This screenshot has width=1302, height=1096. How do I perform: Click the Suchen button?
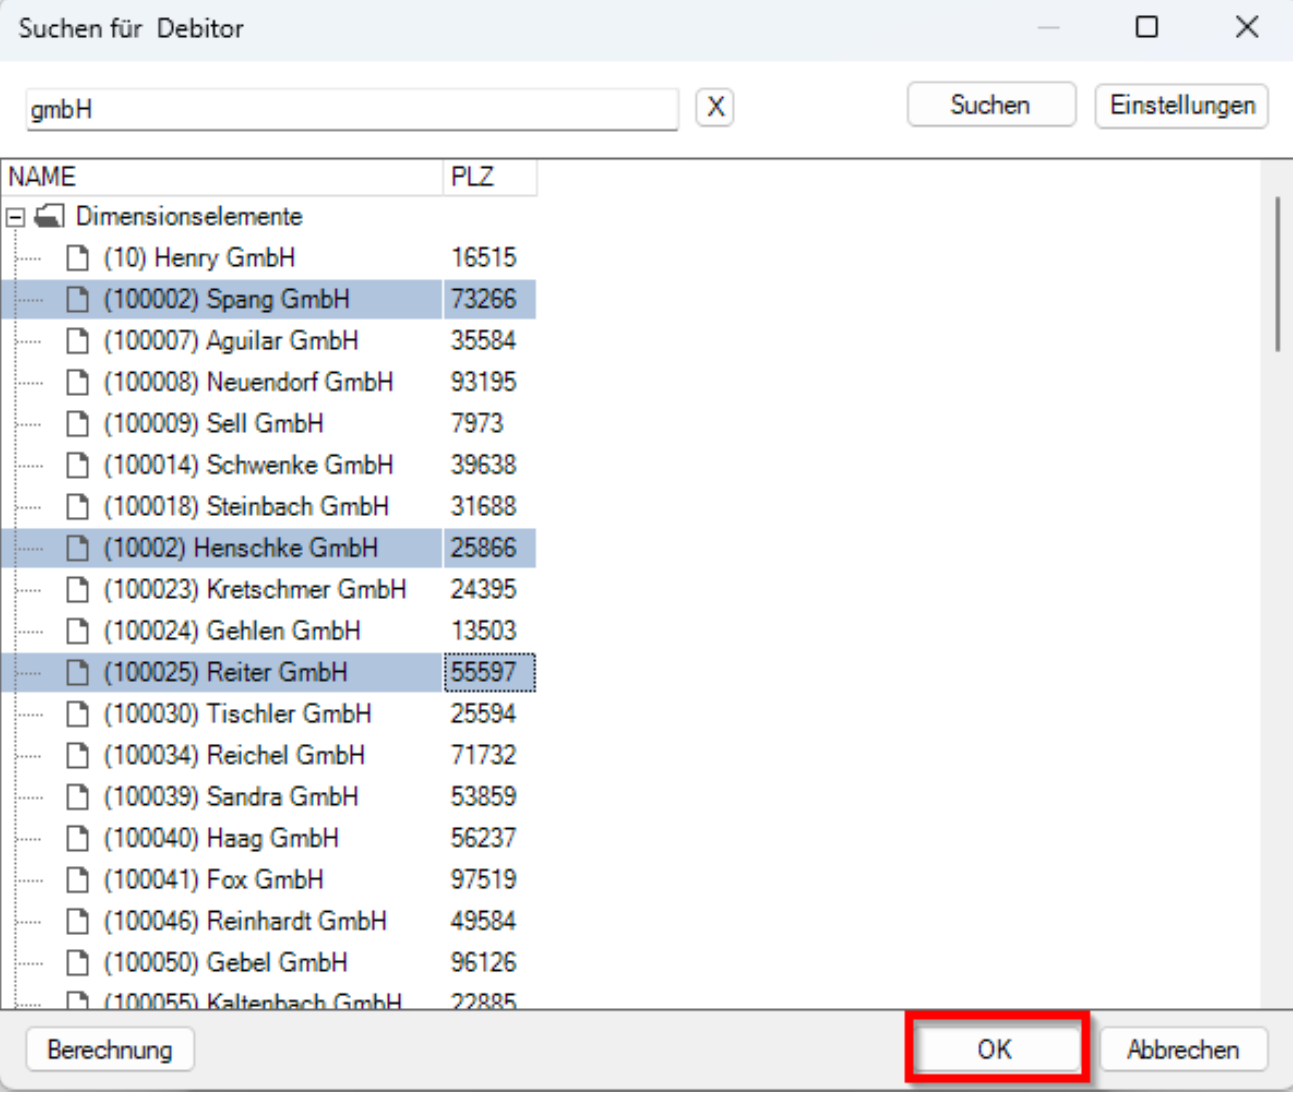[x=991, y=105]
